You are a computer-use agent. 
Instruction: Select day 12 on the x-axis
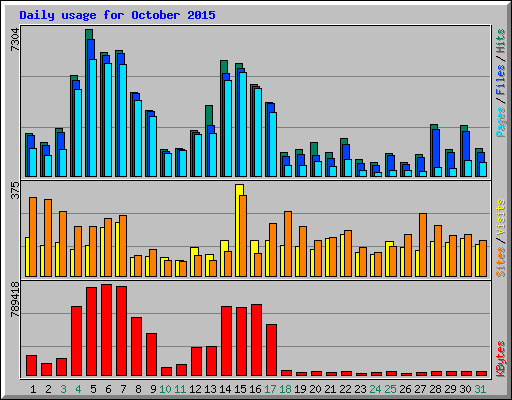pyautogui.click(x=195, y=389)
